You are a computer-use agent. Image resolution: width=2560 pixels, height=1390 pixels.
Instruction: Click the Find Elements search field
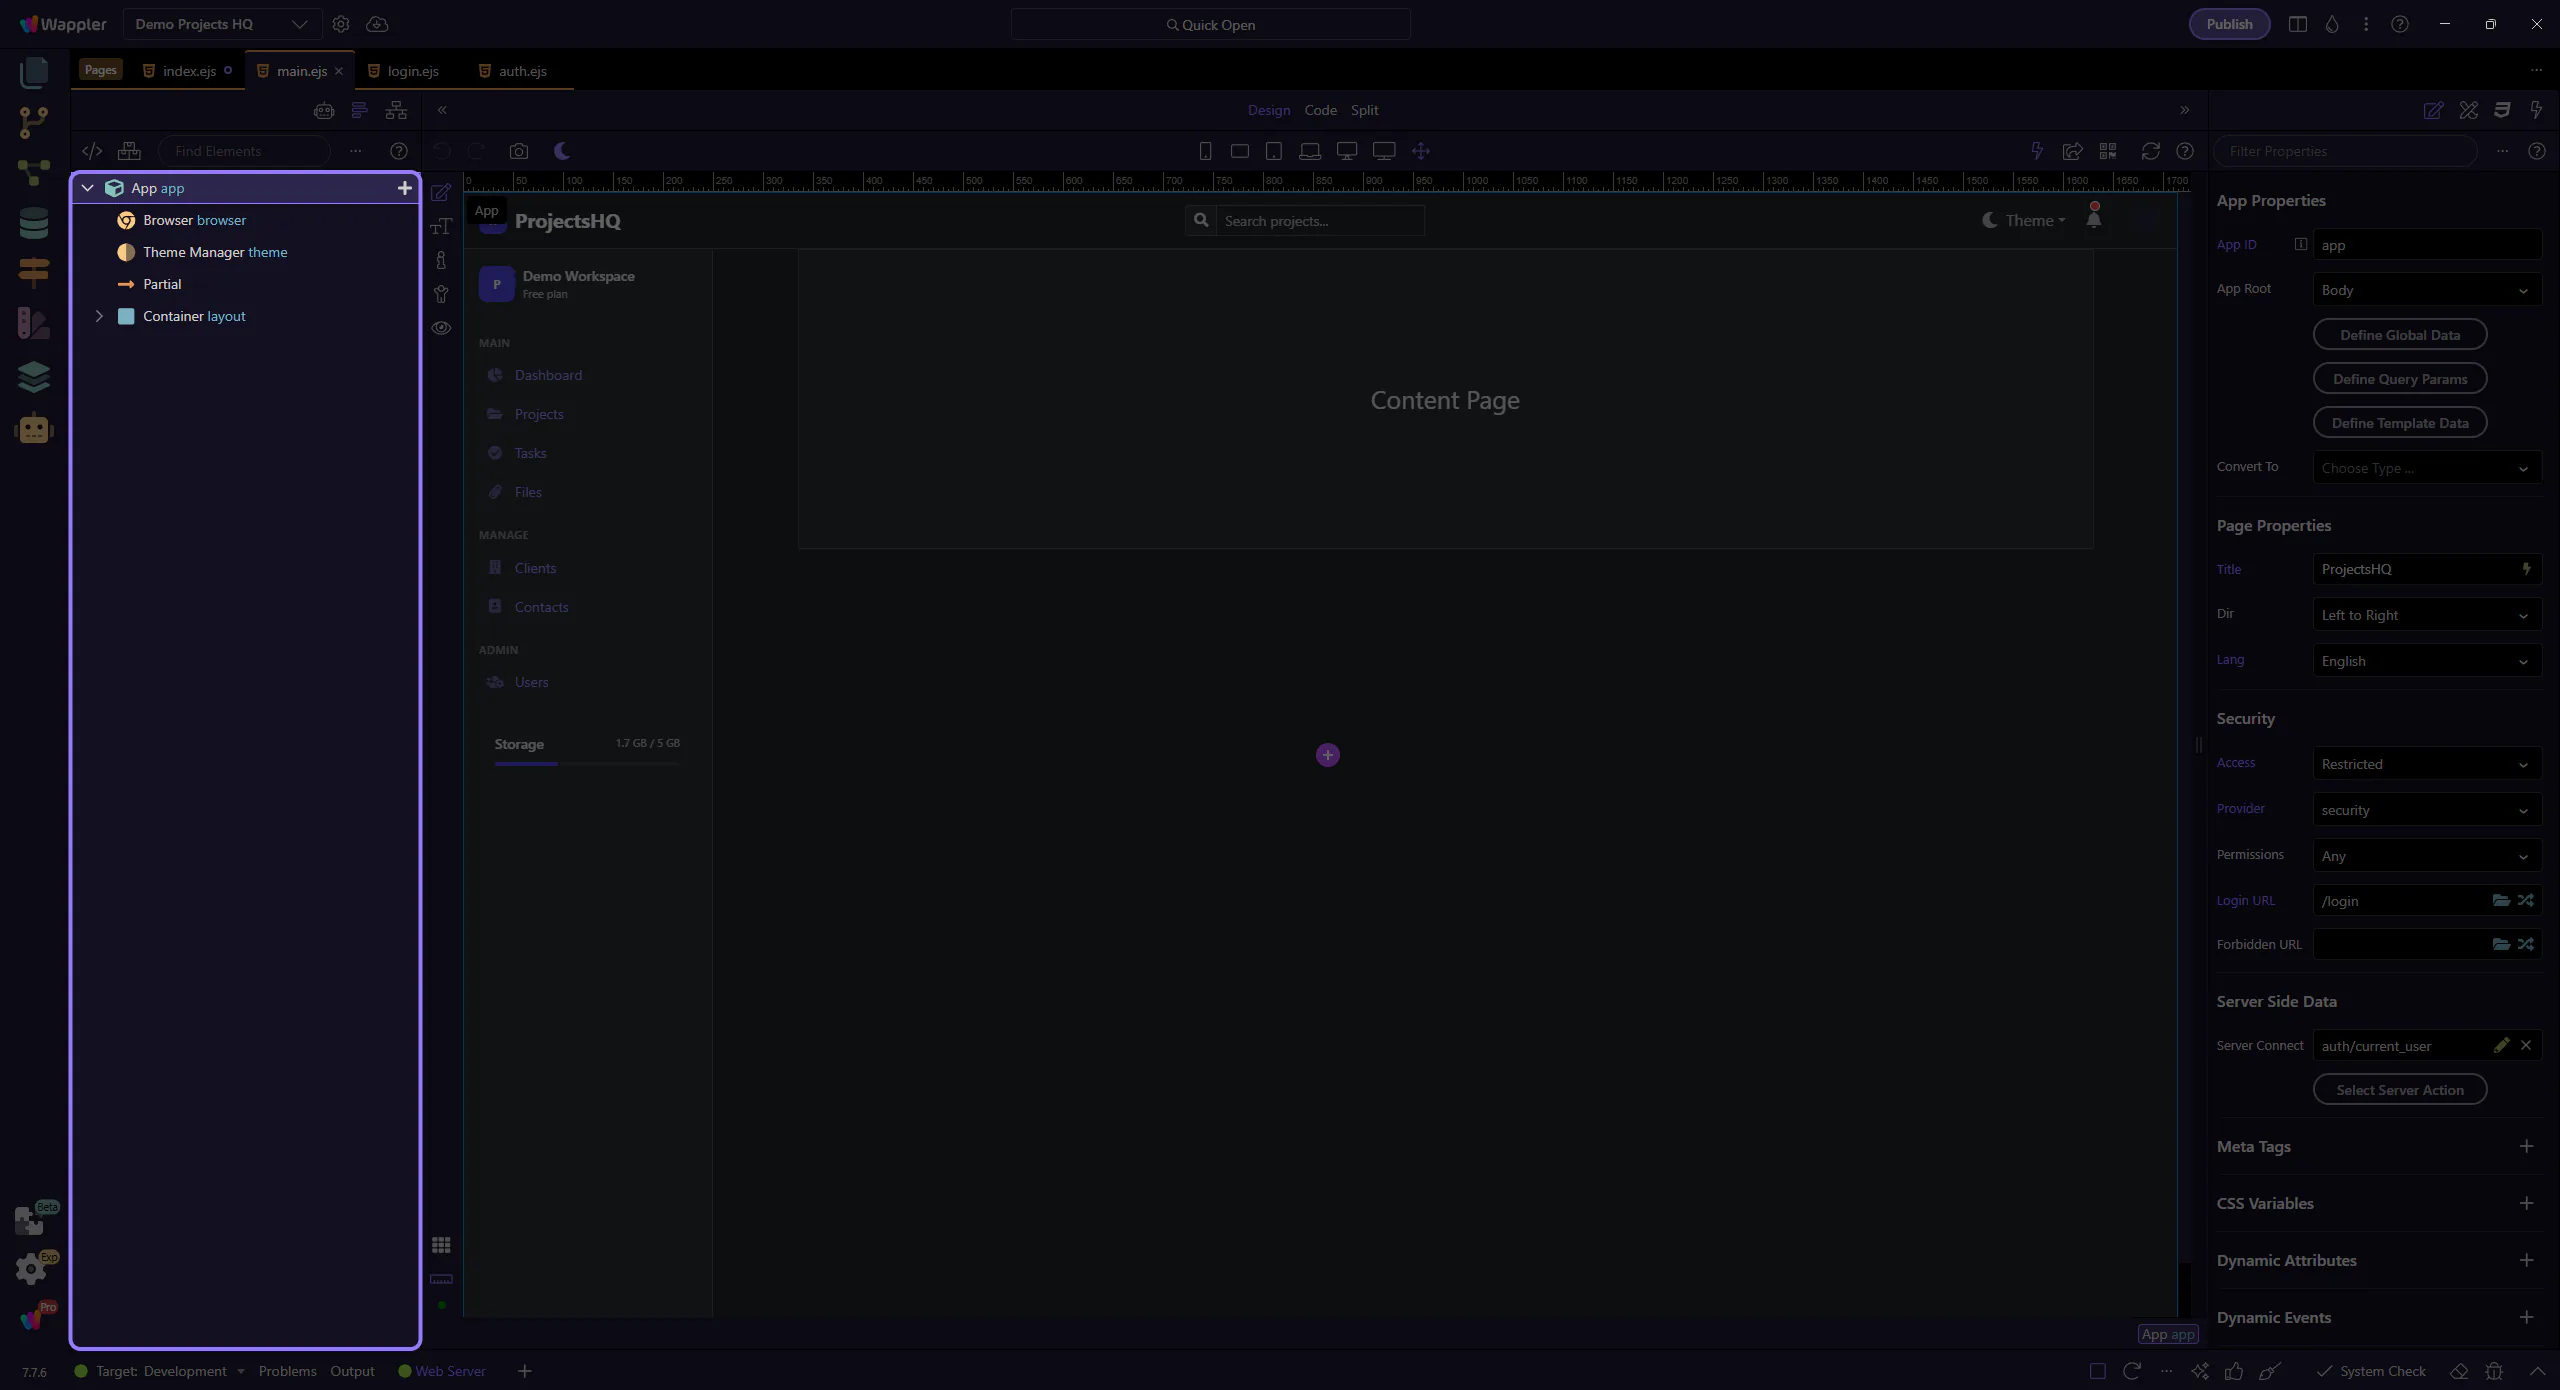coord(245,151)
